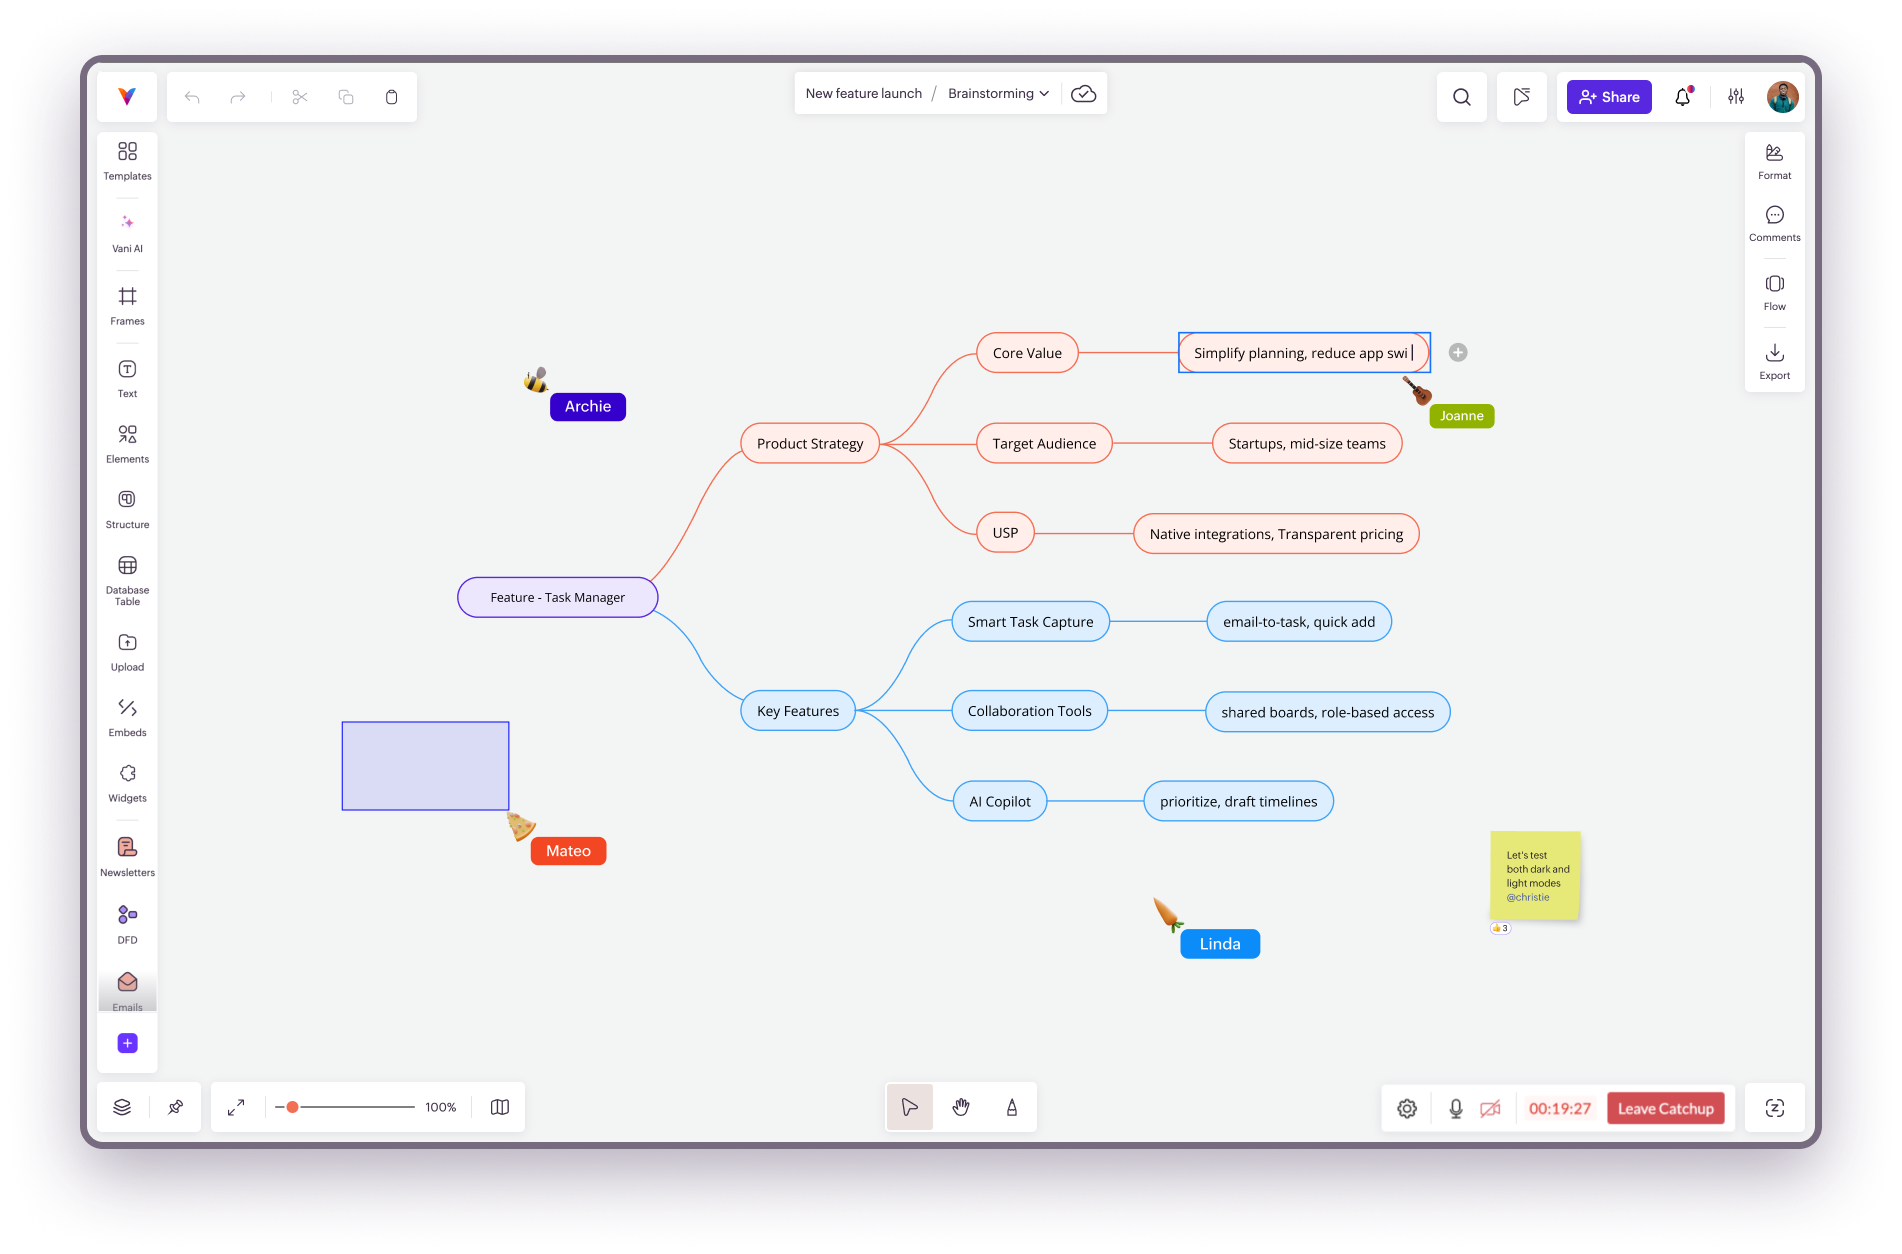Select the Product Strategy node
1902x1254 pixels.
point(810,443)
